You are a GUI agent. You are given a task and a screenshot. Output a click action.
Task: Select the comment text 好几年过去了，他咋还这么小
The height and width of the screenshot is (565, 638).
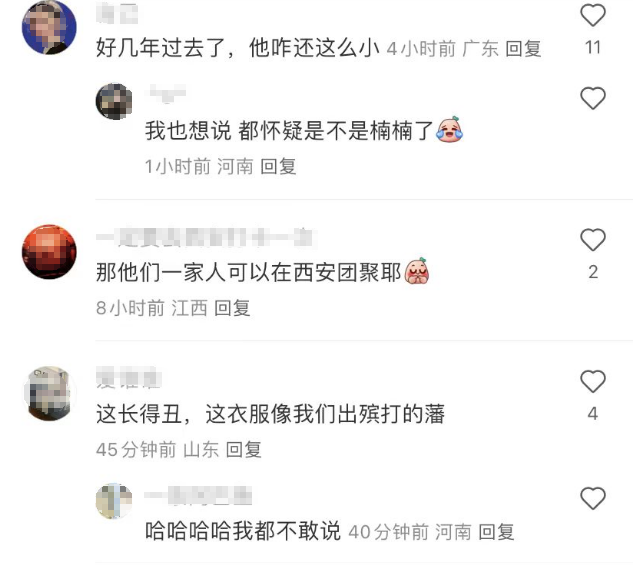click(238, 48)
